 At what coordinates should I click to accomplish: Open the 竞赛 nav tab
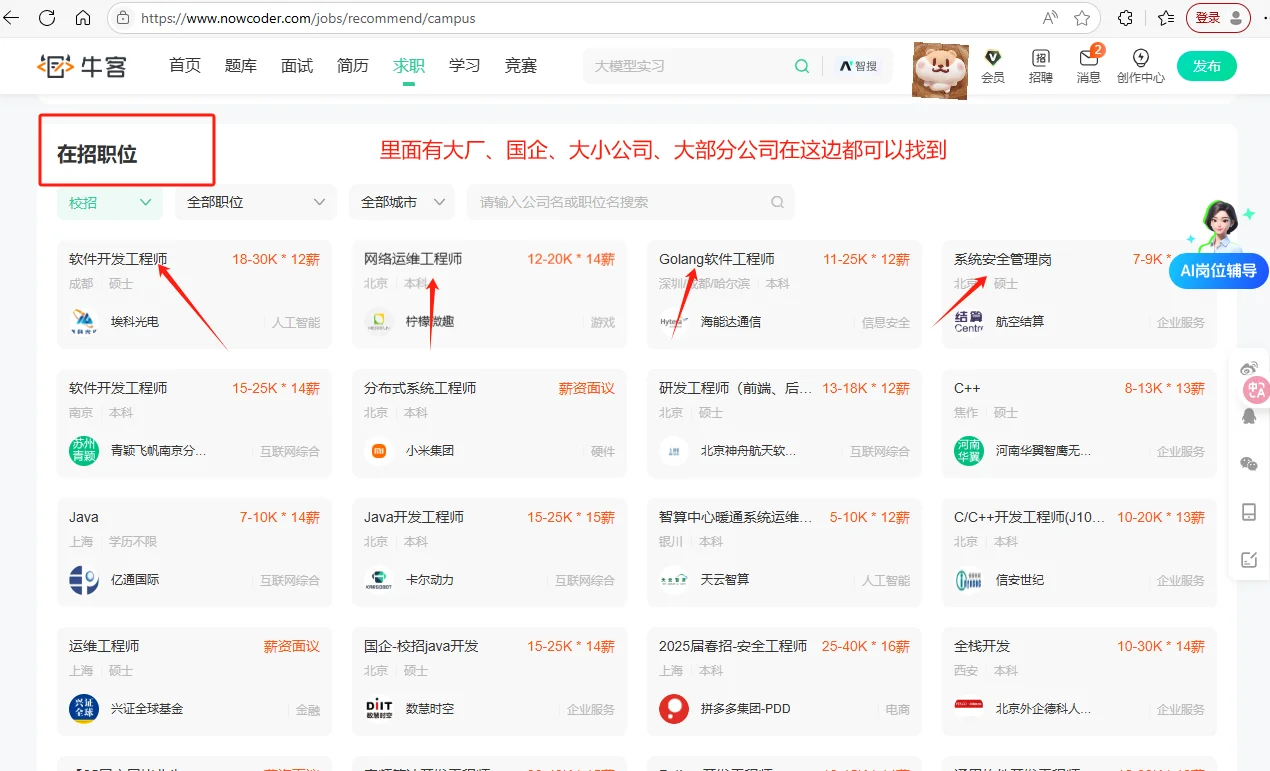coord(521,66)
